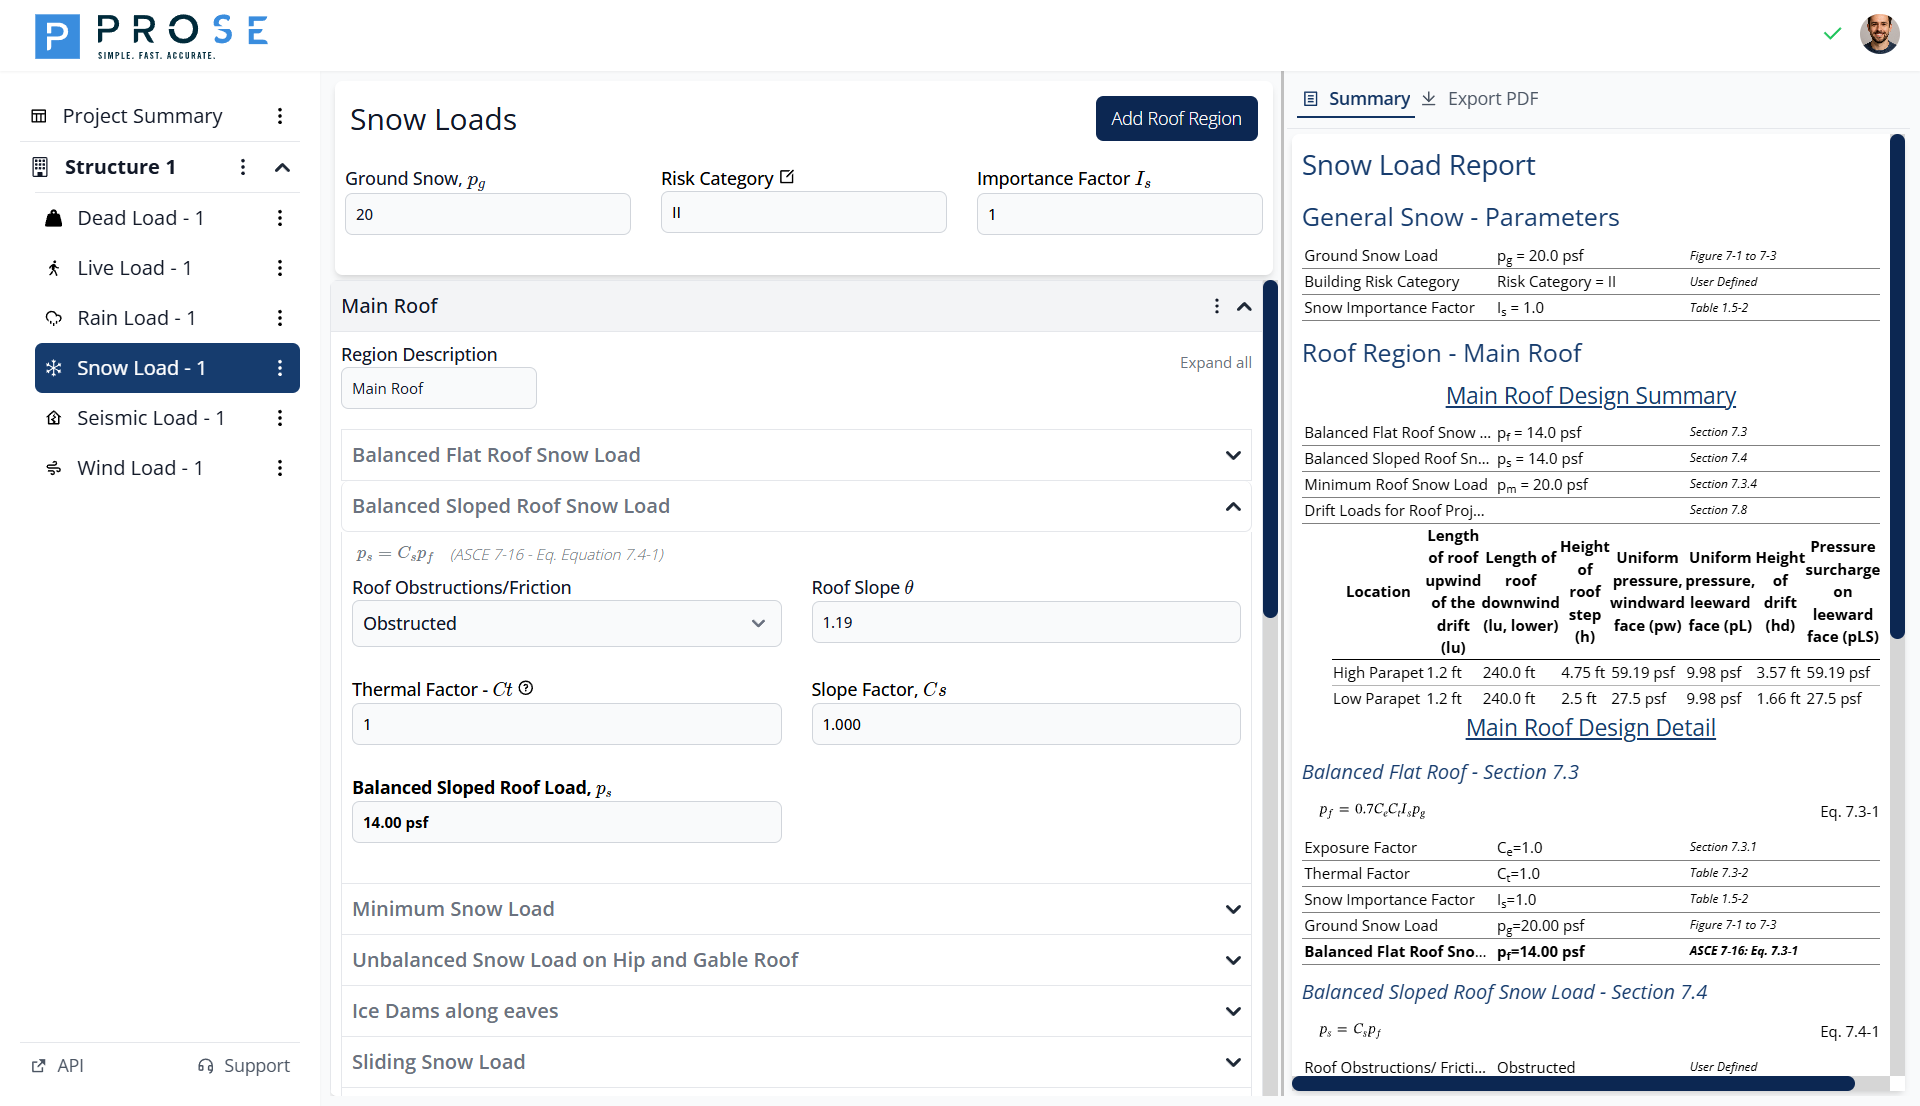Open Dead Load three-dot menu
Viewport: 1920px width, 1106px height.
click(280, 218)
